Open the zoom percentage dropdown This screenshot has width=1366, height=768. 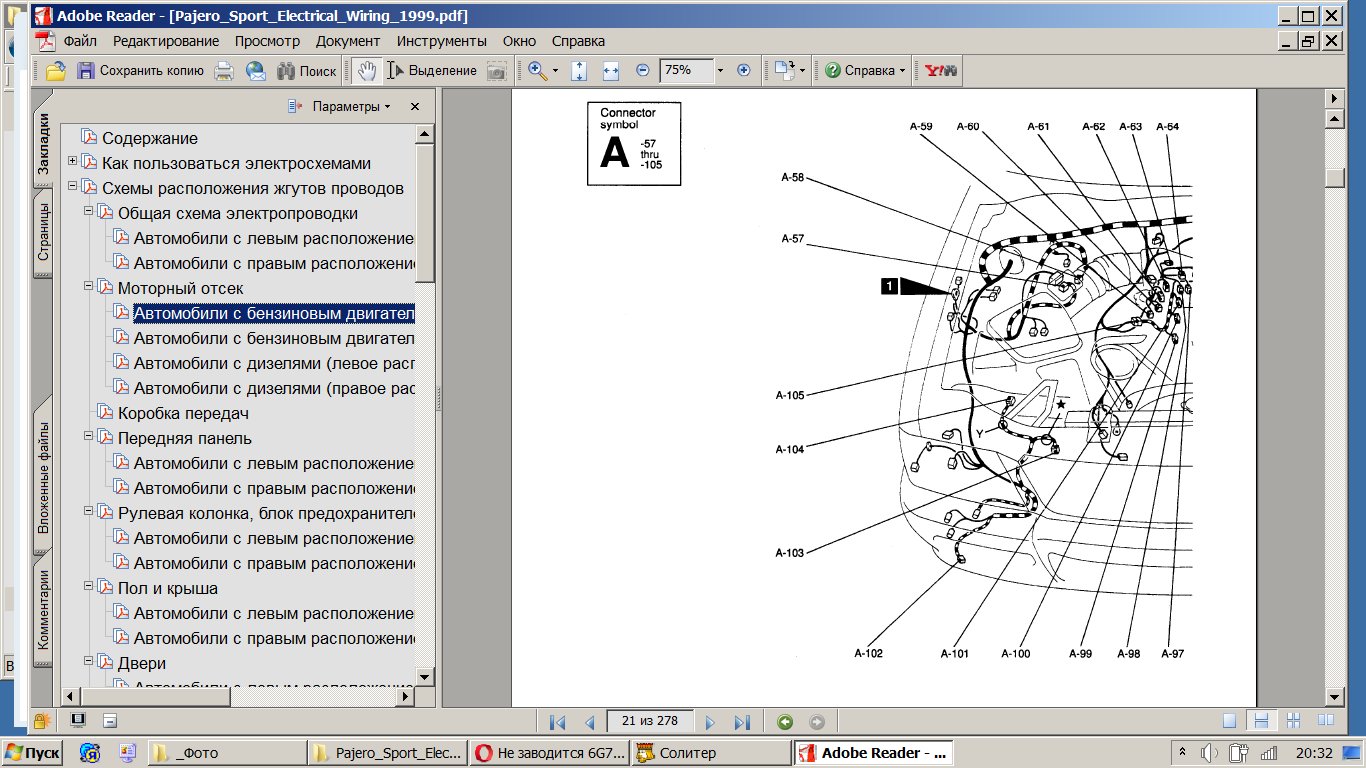pos(720,71)
